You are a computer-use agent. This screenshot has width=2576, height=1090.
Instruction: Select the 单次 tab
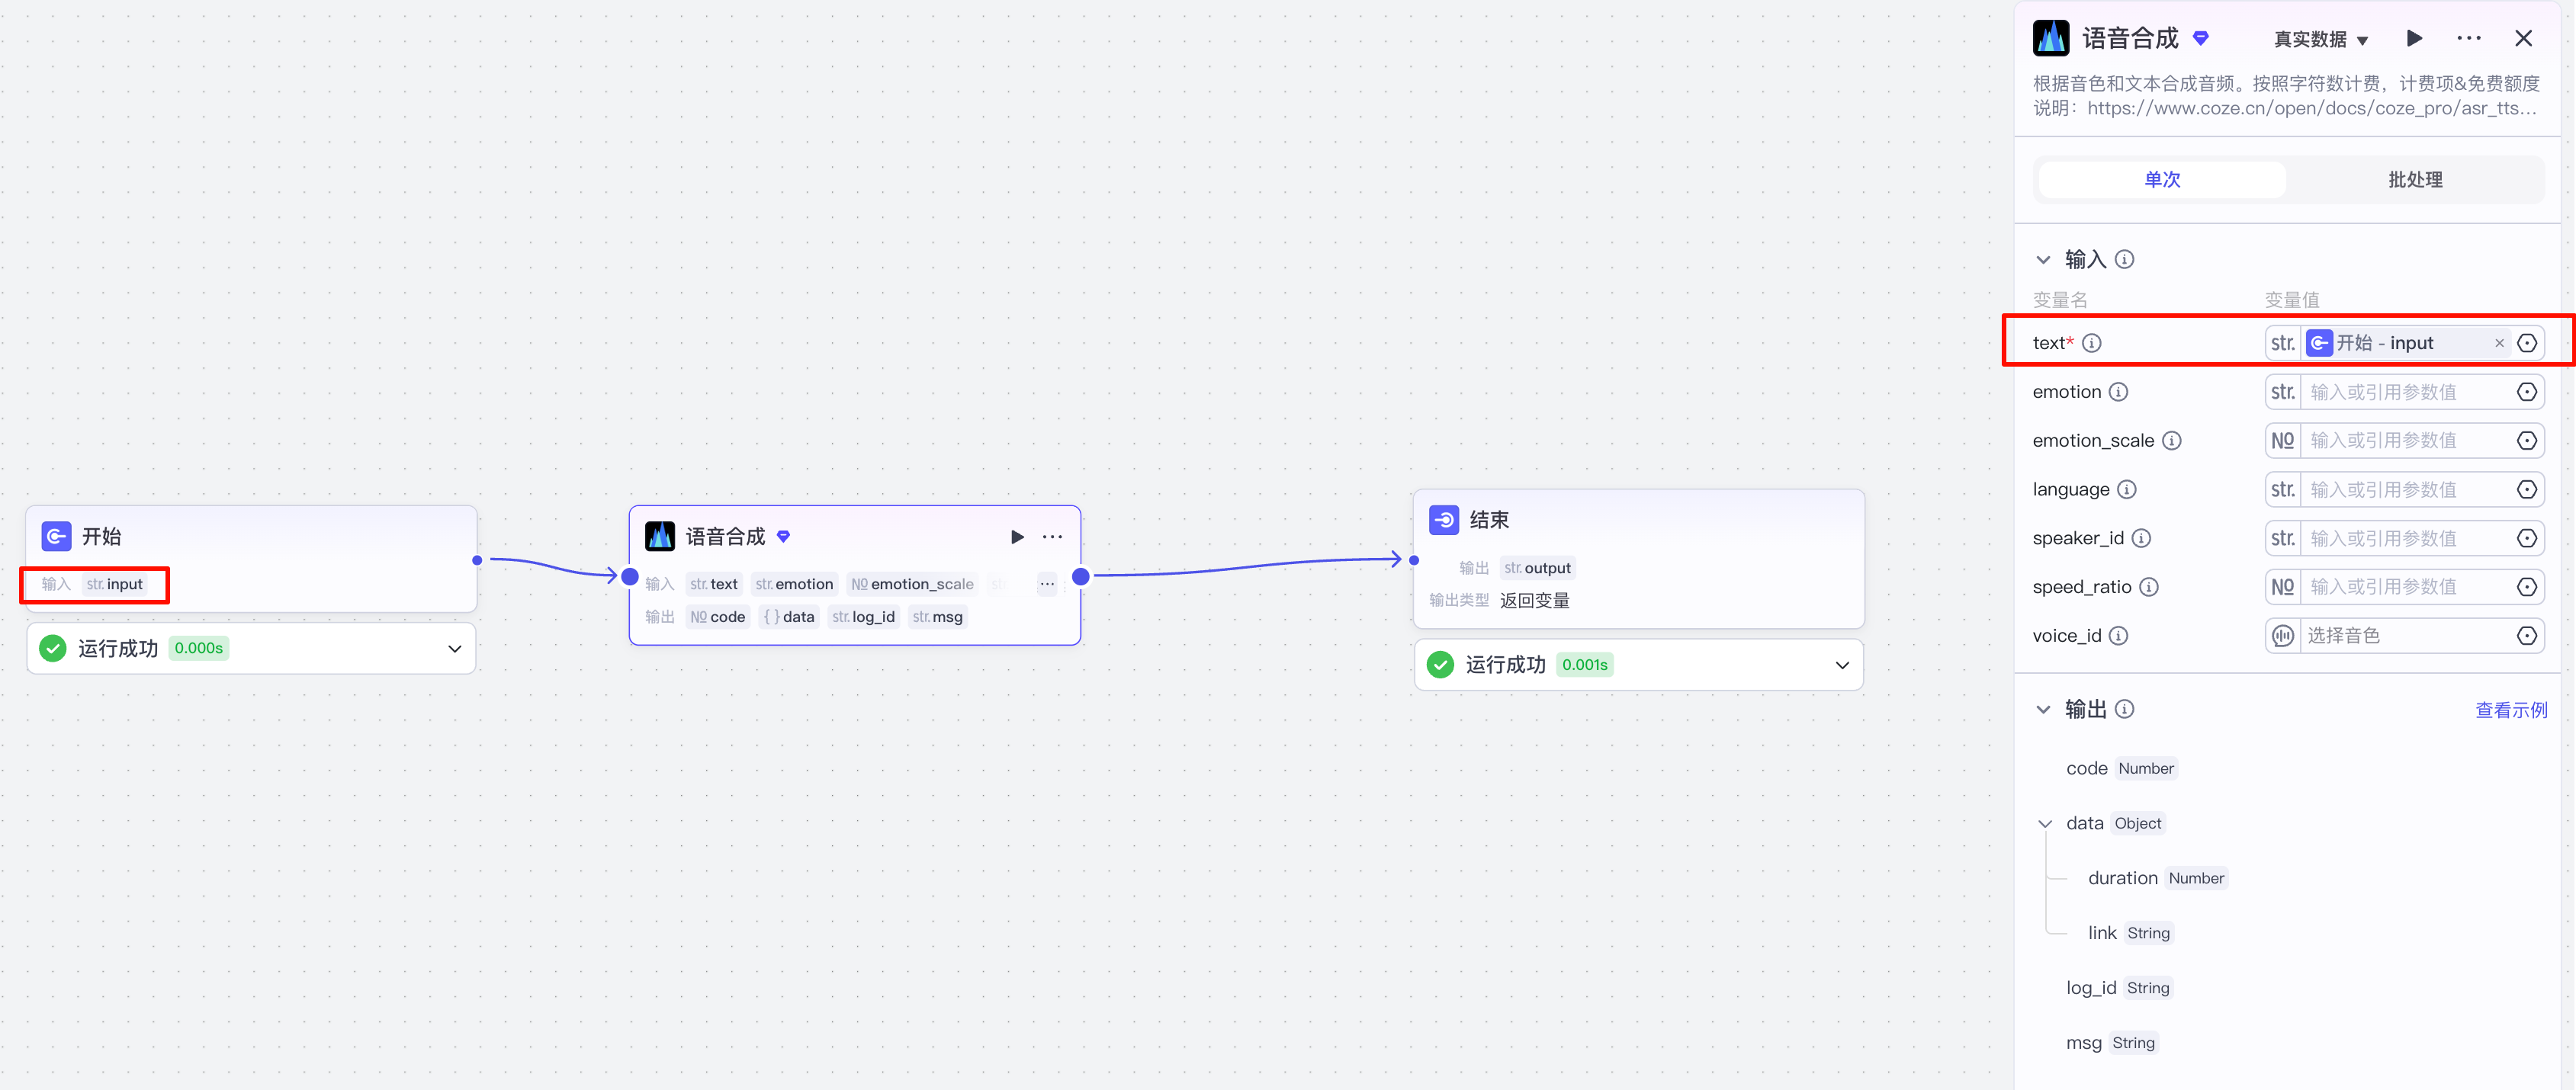click(2162, 180)
